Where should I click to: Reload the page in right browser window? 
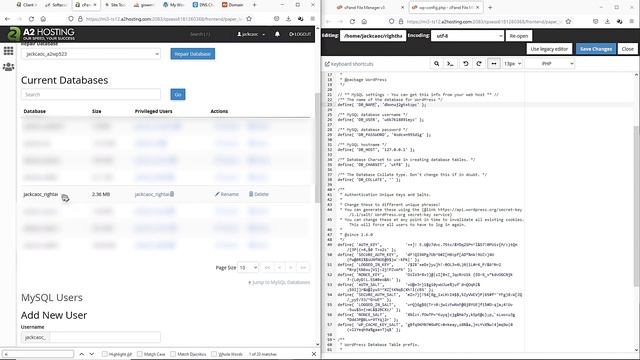point(352,22)
